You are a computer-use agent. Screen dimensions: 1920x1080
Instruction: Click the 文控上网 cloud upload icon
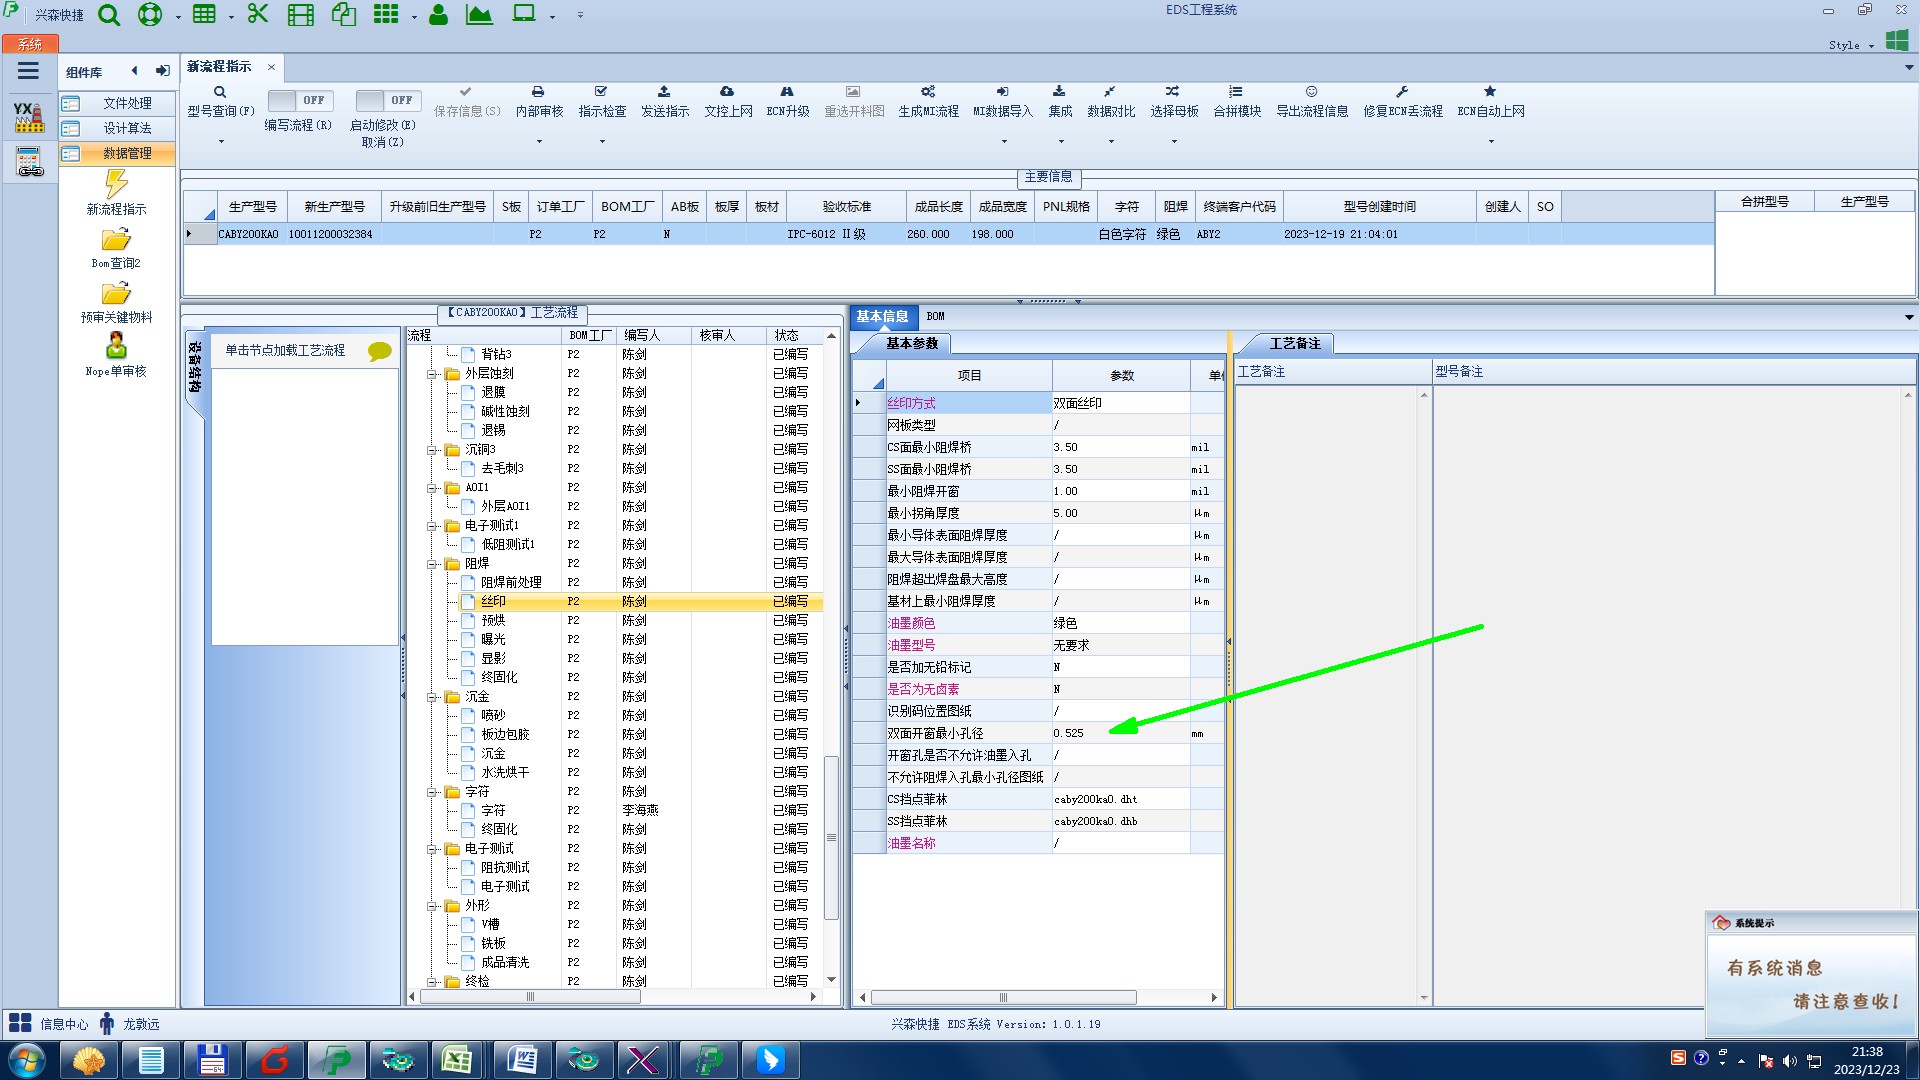click(727, 92)
